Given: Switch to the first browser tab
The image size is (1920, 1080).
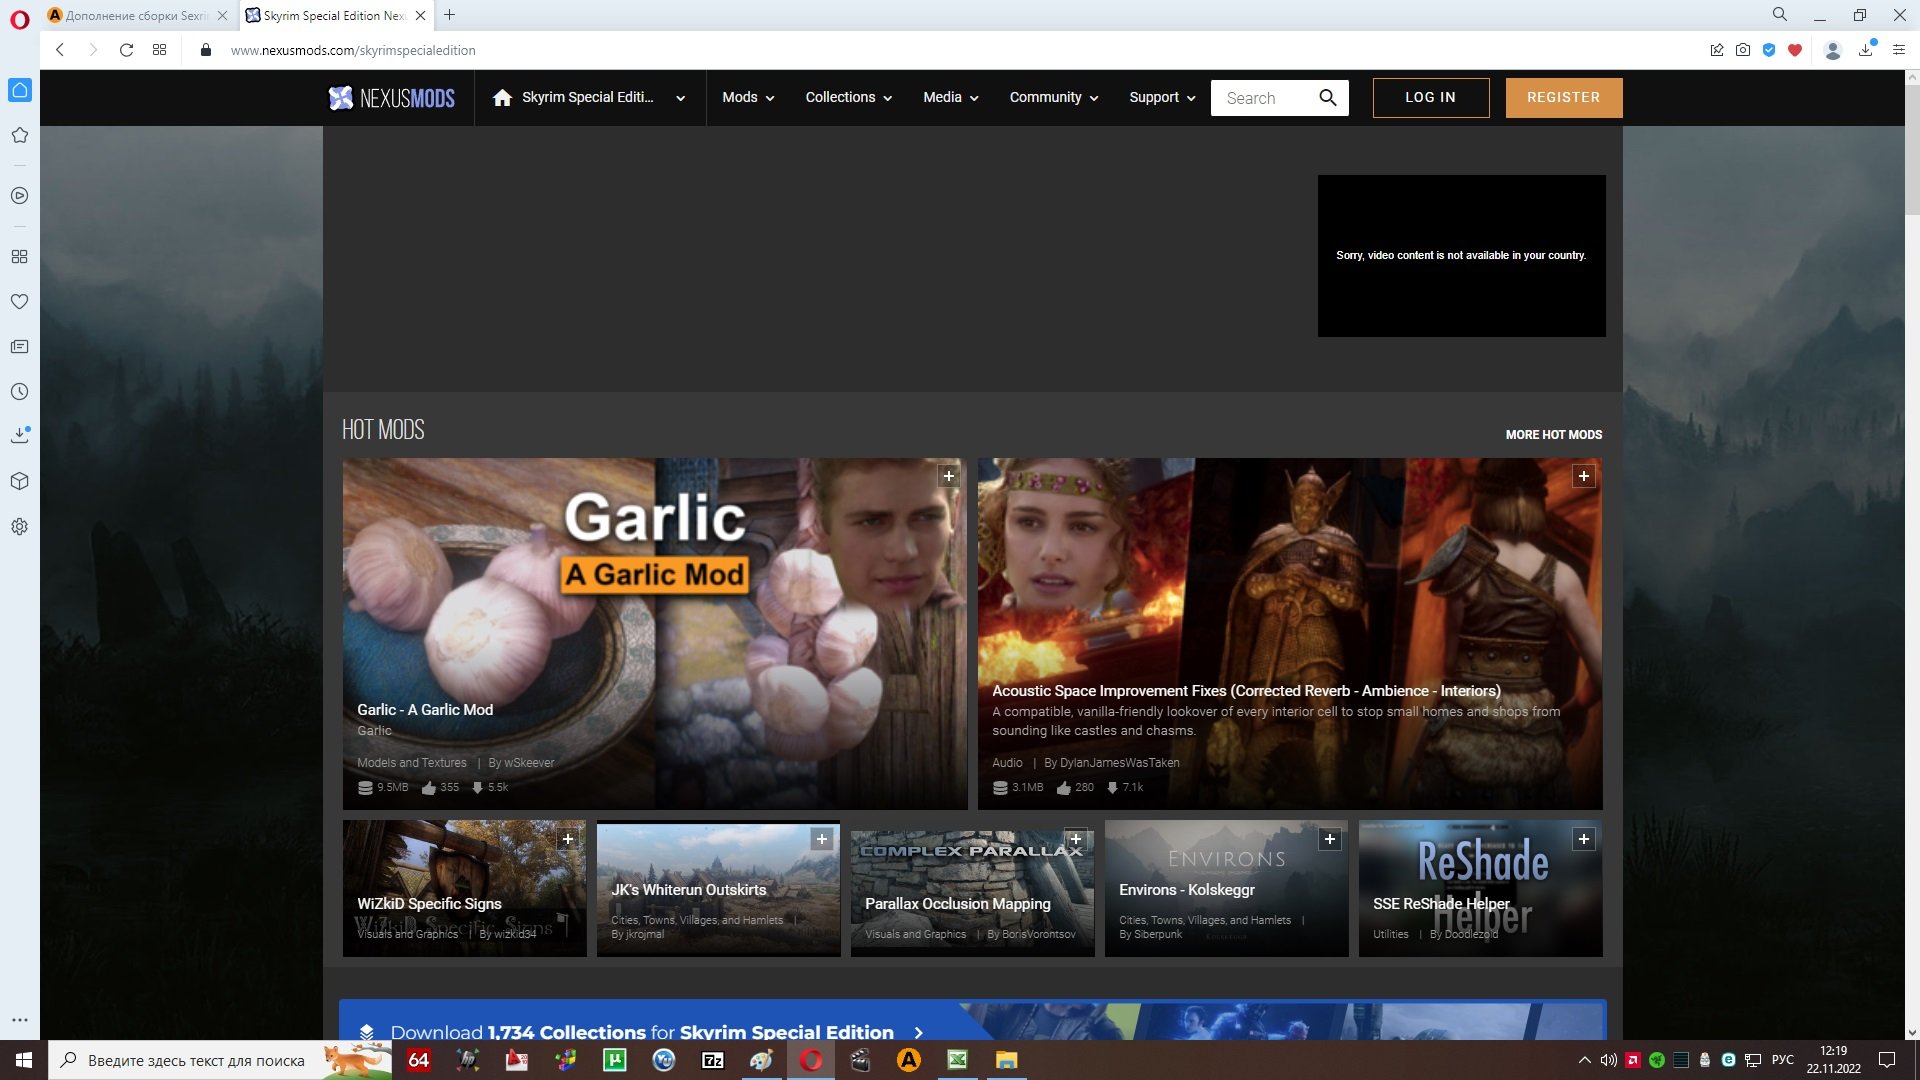Looking at the screenshot, I should [x=135, y=15].
